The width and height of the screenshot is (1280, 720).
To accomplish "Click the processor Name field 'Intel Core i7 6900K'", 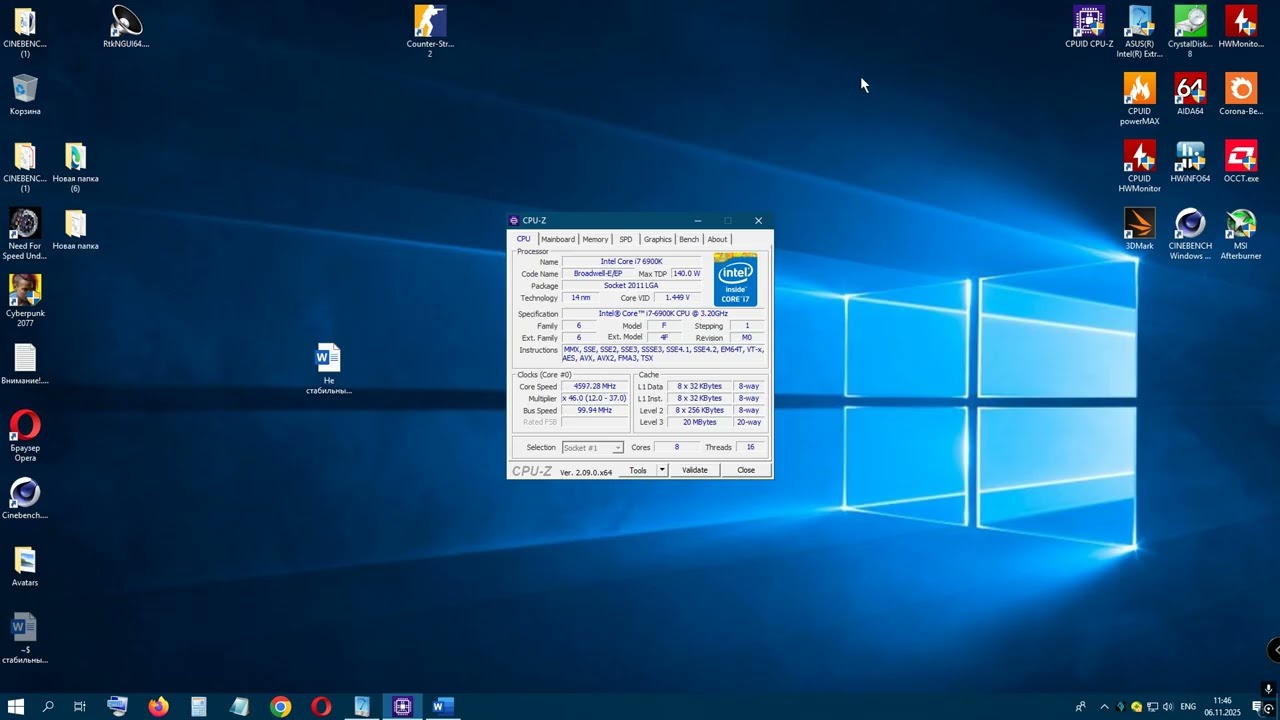I will (631, 262).
